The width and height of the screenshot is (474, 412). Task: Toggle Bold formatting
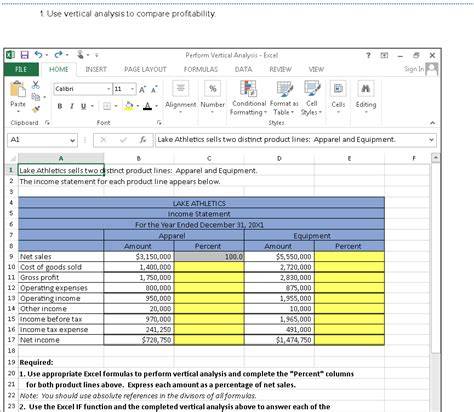(x=60, y=106)
